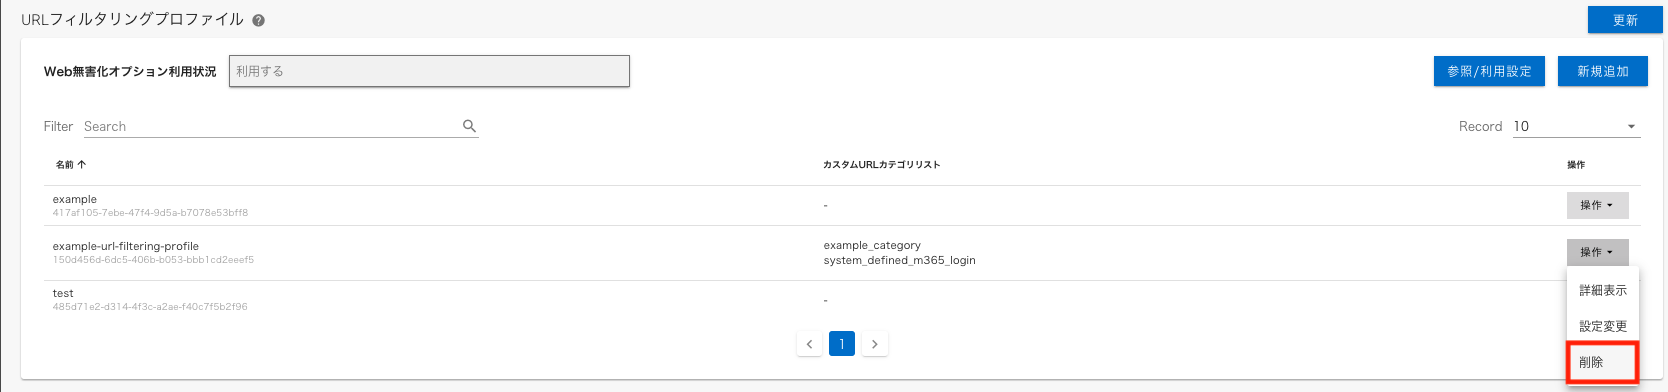
Task: Focus the Filter Search field
Action: pos(270,126)
